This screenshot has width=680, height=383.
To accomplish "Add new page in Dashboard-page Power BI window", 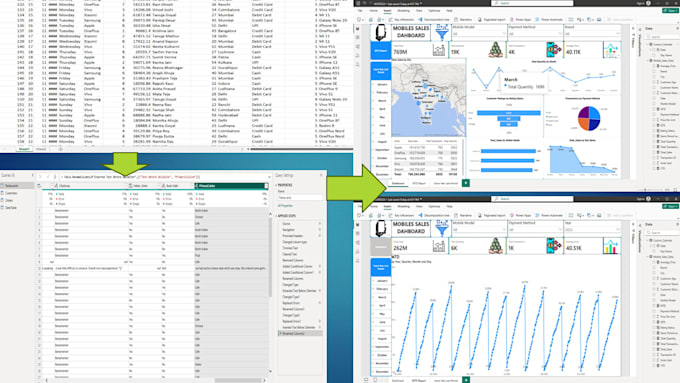I will [466, 183].
